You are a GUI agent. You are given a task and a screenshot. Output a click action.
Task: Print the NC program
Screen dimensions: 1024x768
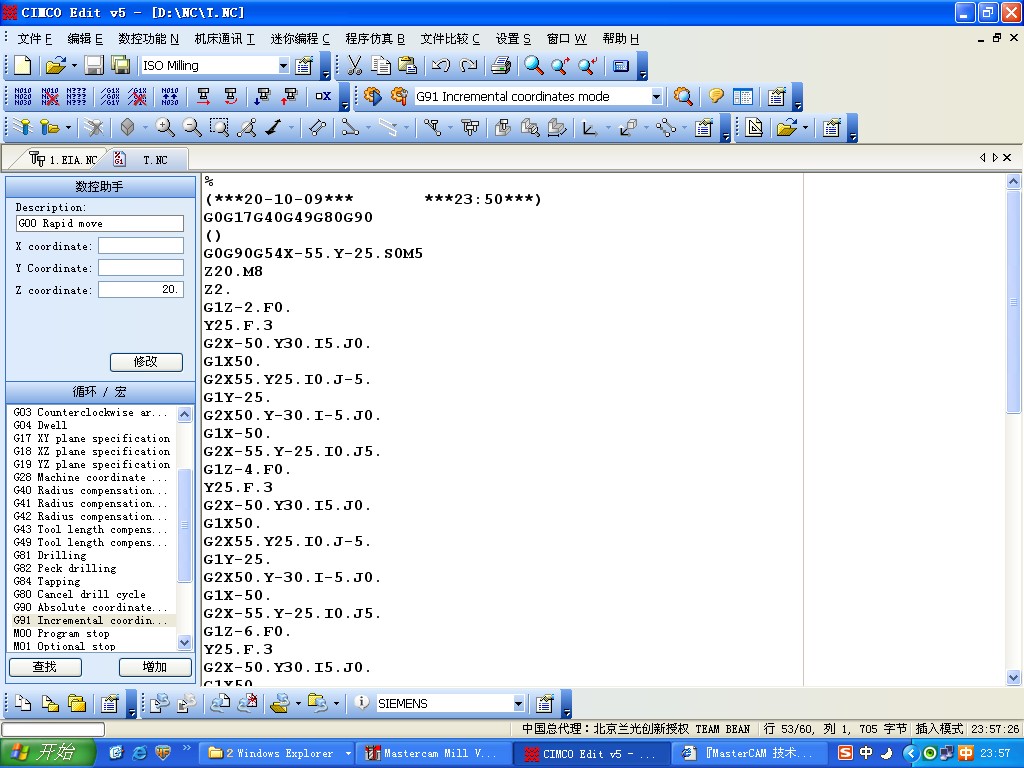click(501, 65)
